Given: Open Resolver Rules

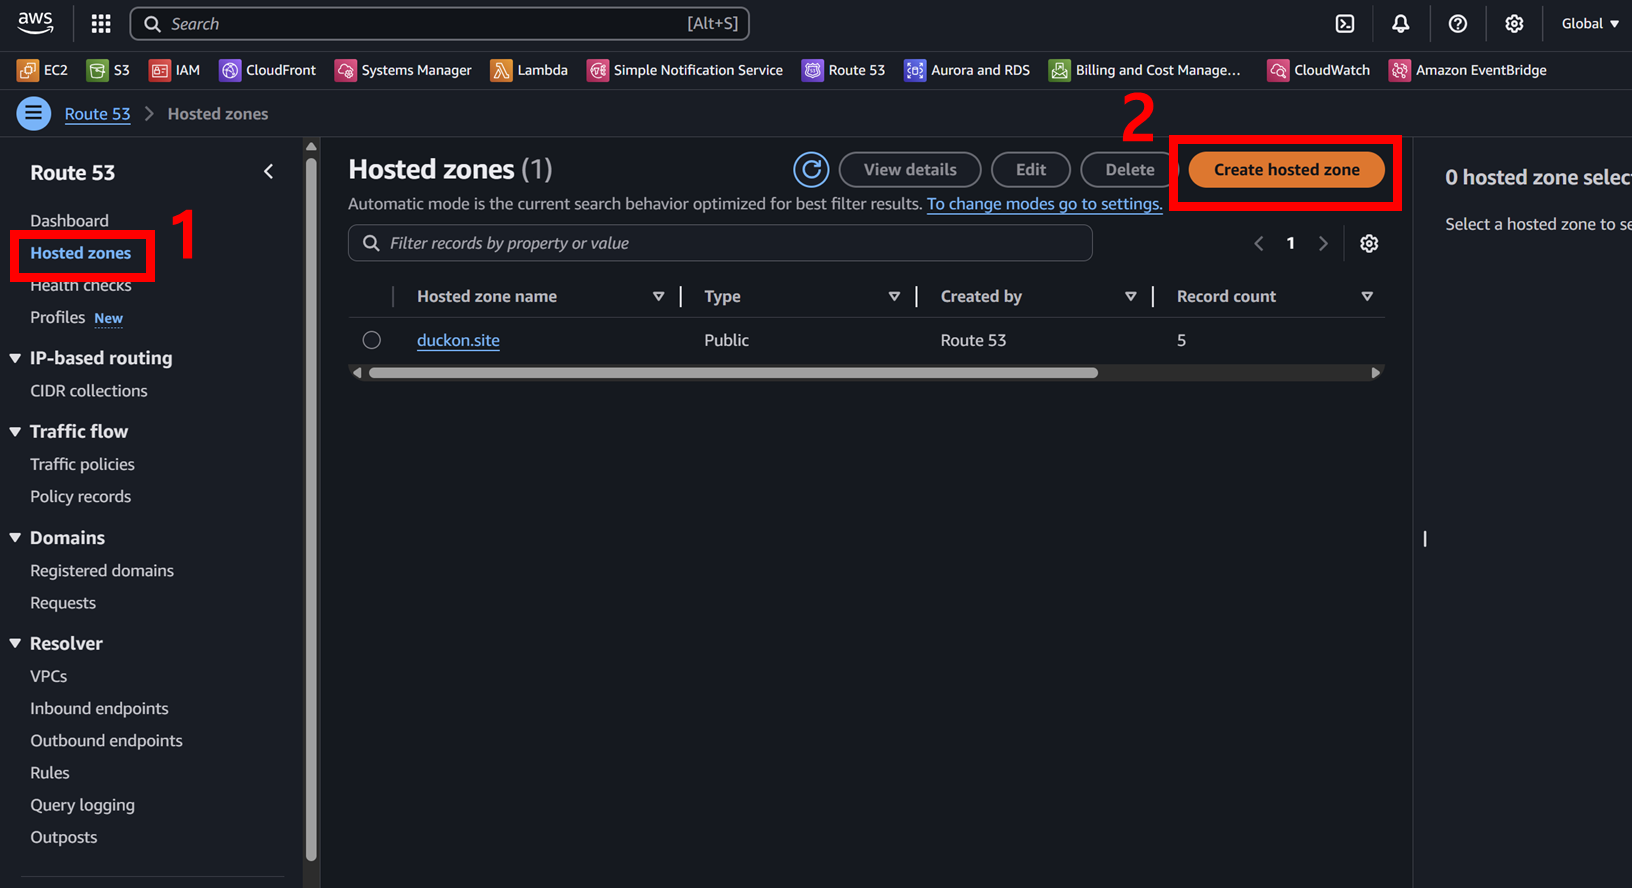Looking at the screenshot, I should 49,773.
